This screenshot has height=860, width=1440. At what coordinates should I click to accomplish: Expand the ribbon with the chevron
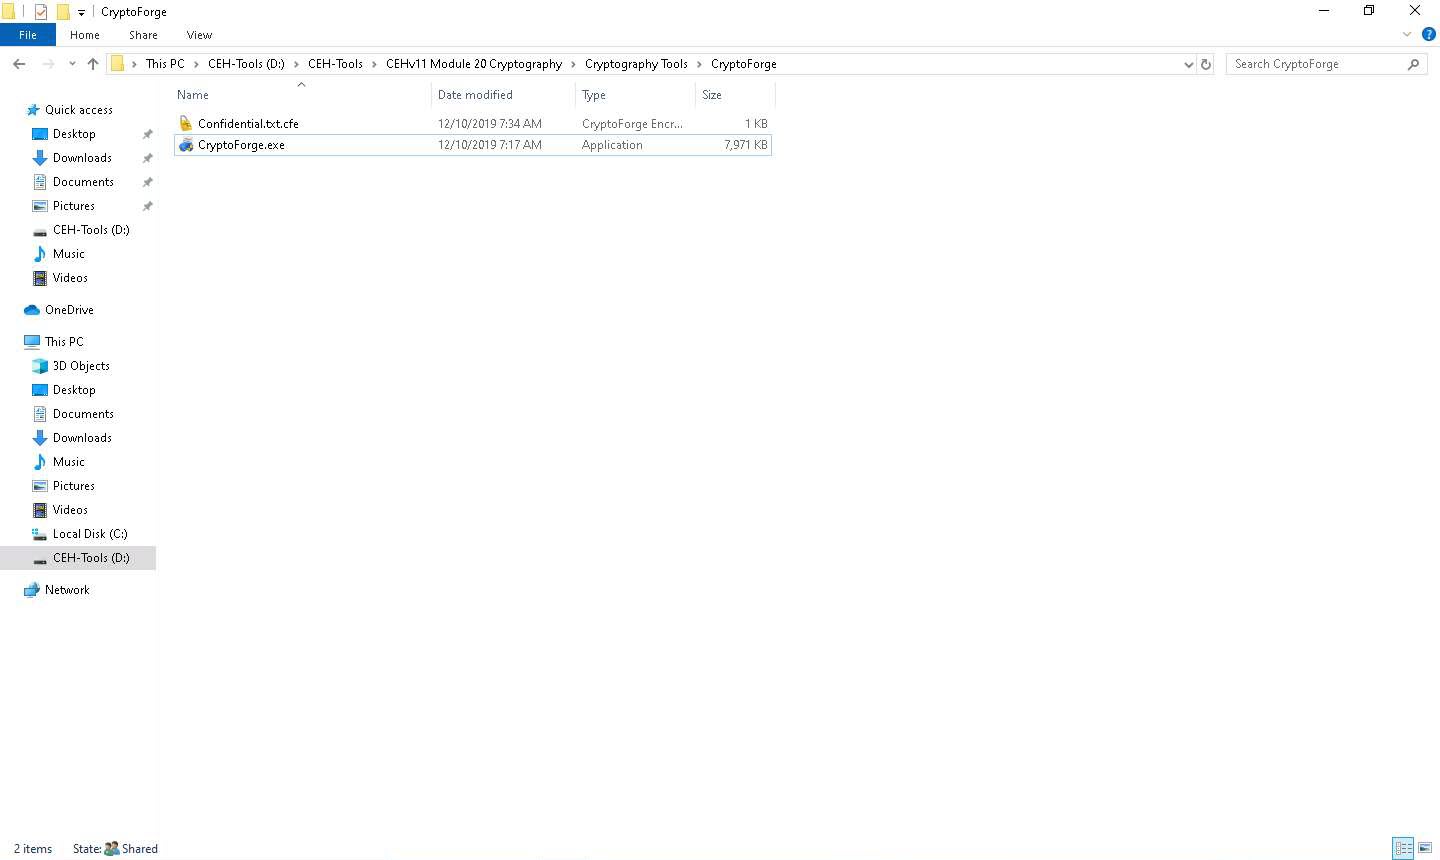pos(1407,34)
